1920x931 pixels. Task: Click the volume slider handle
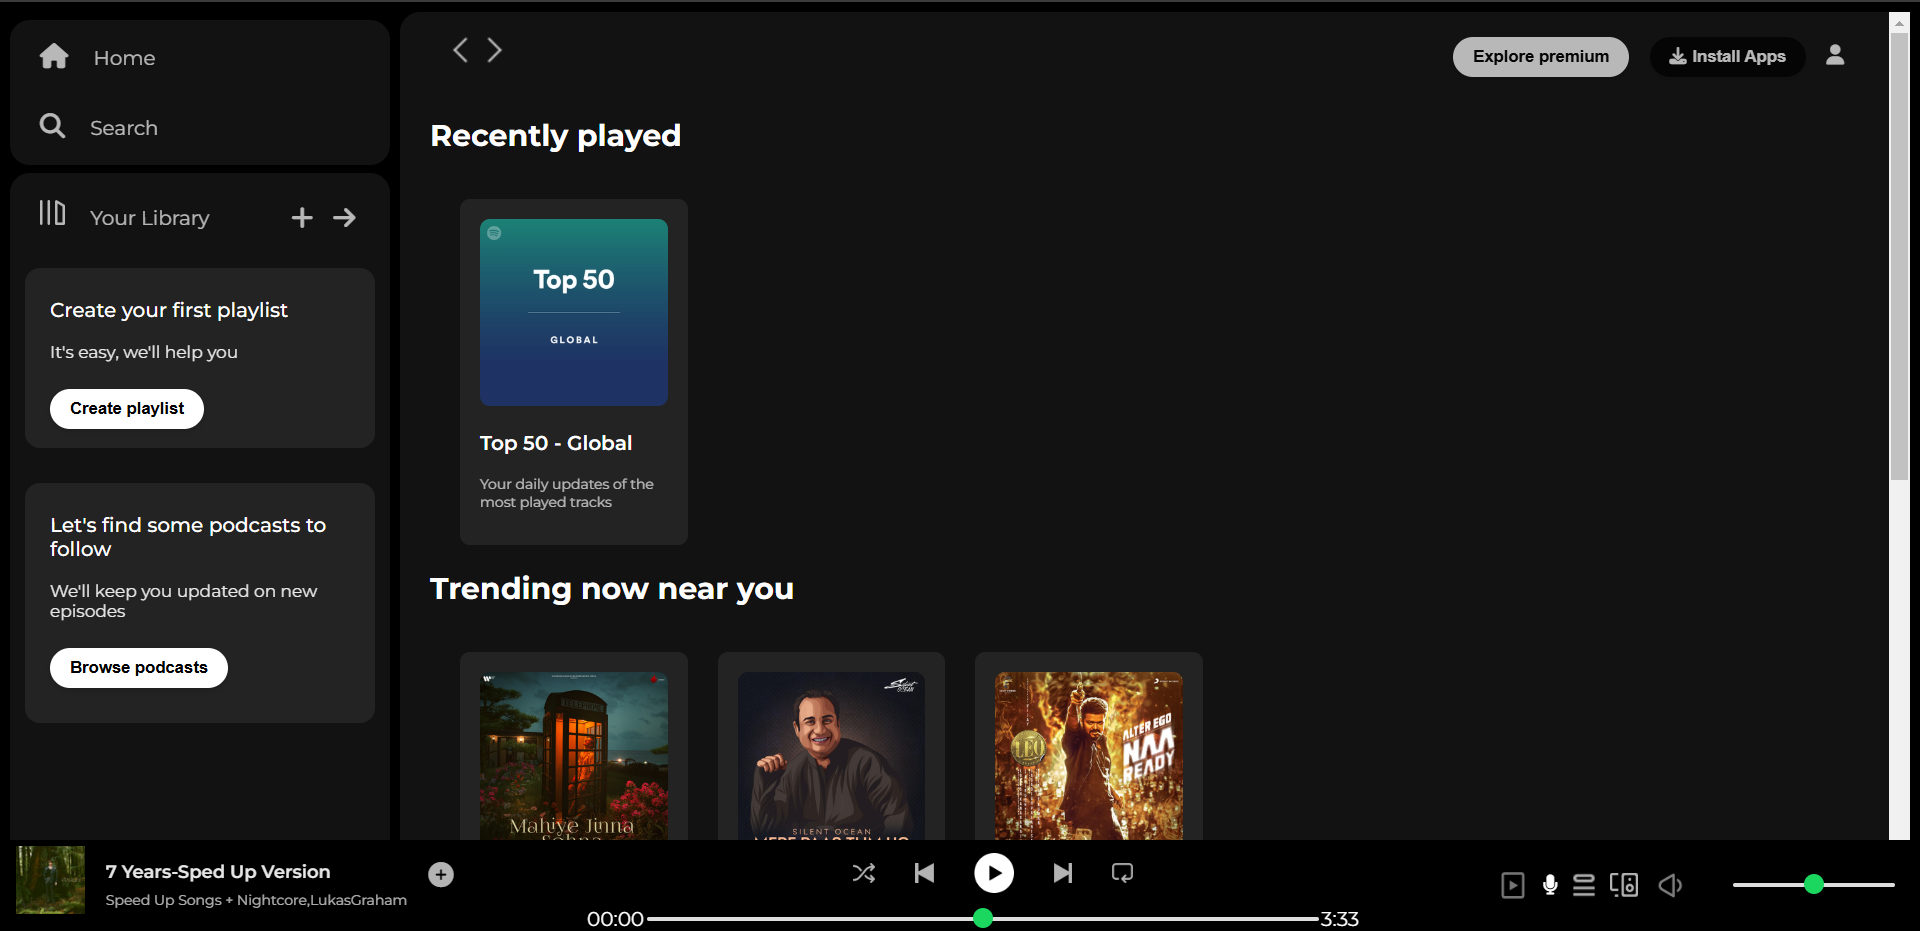point(1814,884)
